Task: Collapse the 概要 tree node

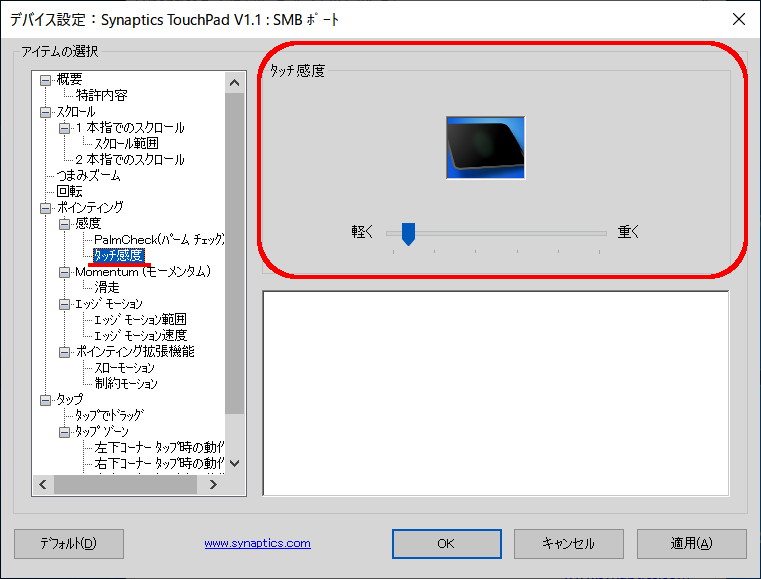Action: (x=45, y=80)
